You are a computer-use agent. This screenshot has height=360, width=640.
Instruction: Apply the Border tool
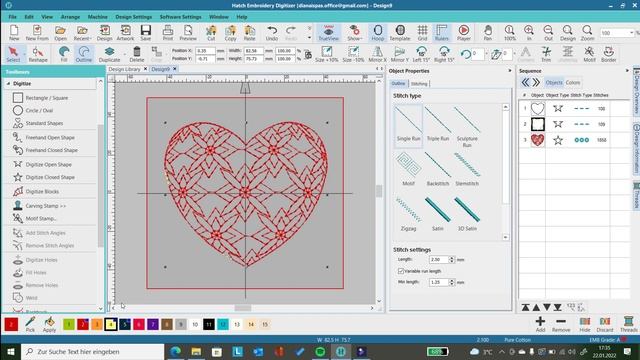point(609,54)
